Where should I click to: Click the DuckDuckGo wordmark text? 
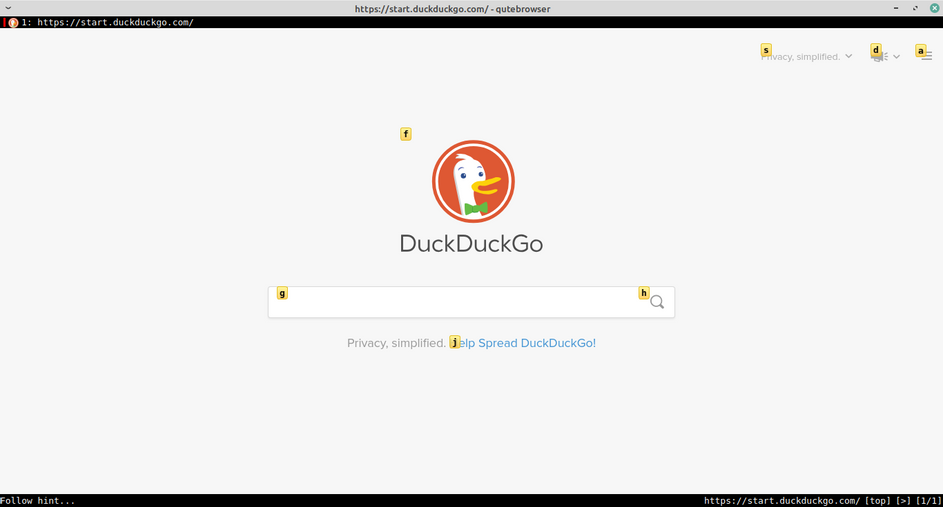click(472, 244)
